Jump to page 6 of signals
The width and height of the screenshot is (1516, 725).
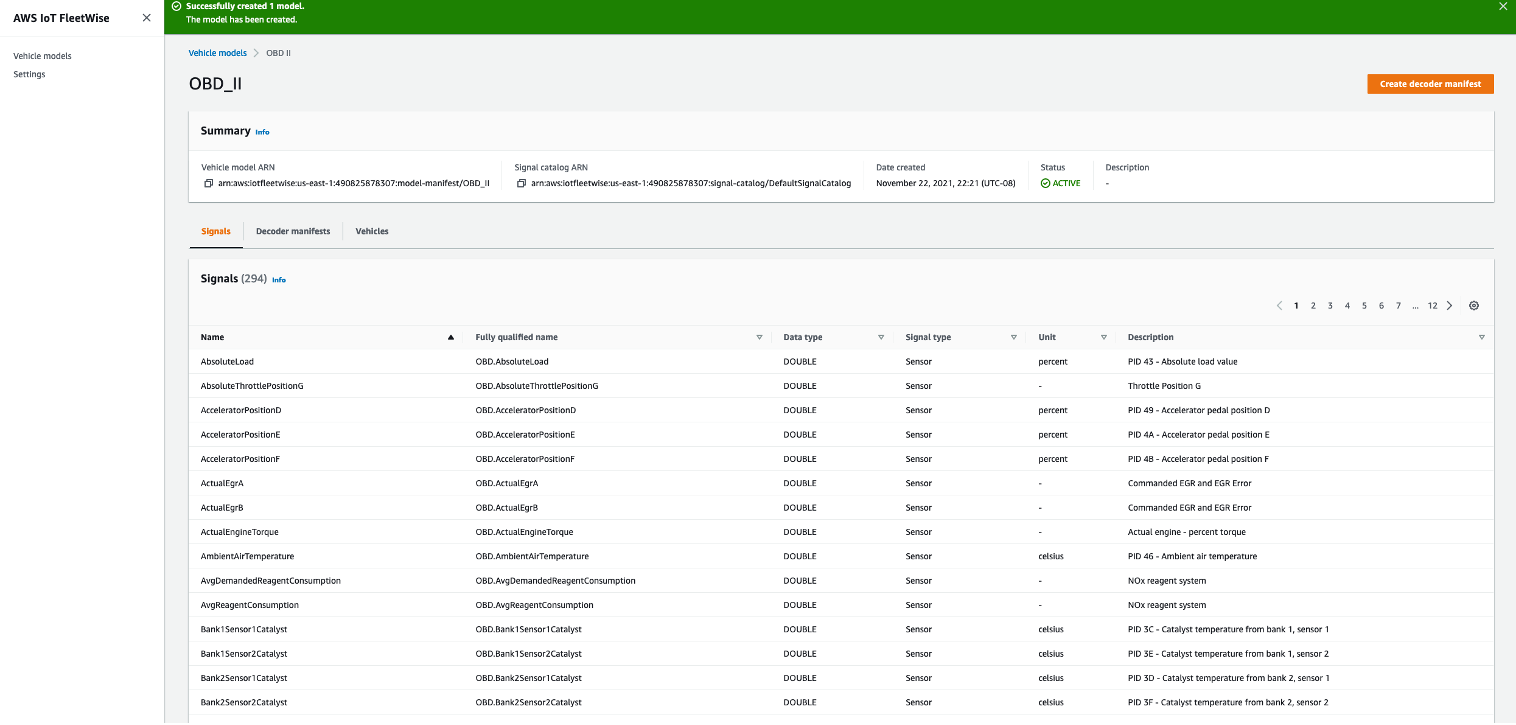(1381, 306)
